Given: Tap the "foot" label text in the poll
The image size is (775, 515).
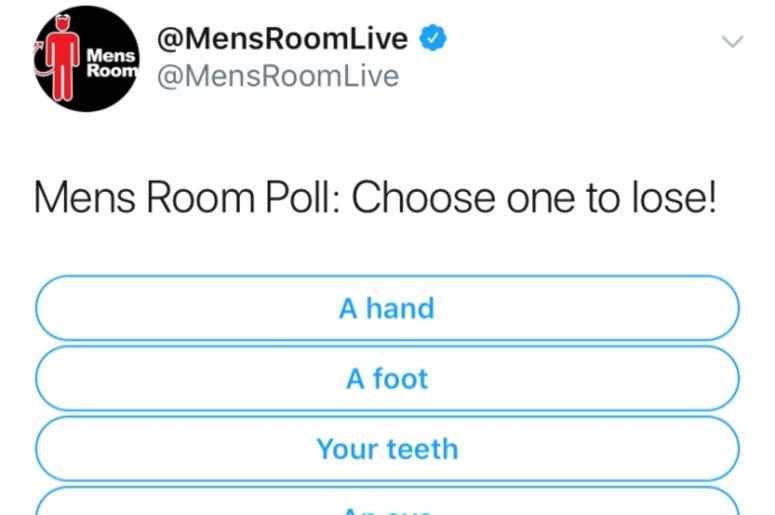Looking at the screenshot, I should click(x=401, y=379).
